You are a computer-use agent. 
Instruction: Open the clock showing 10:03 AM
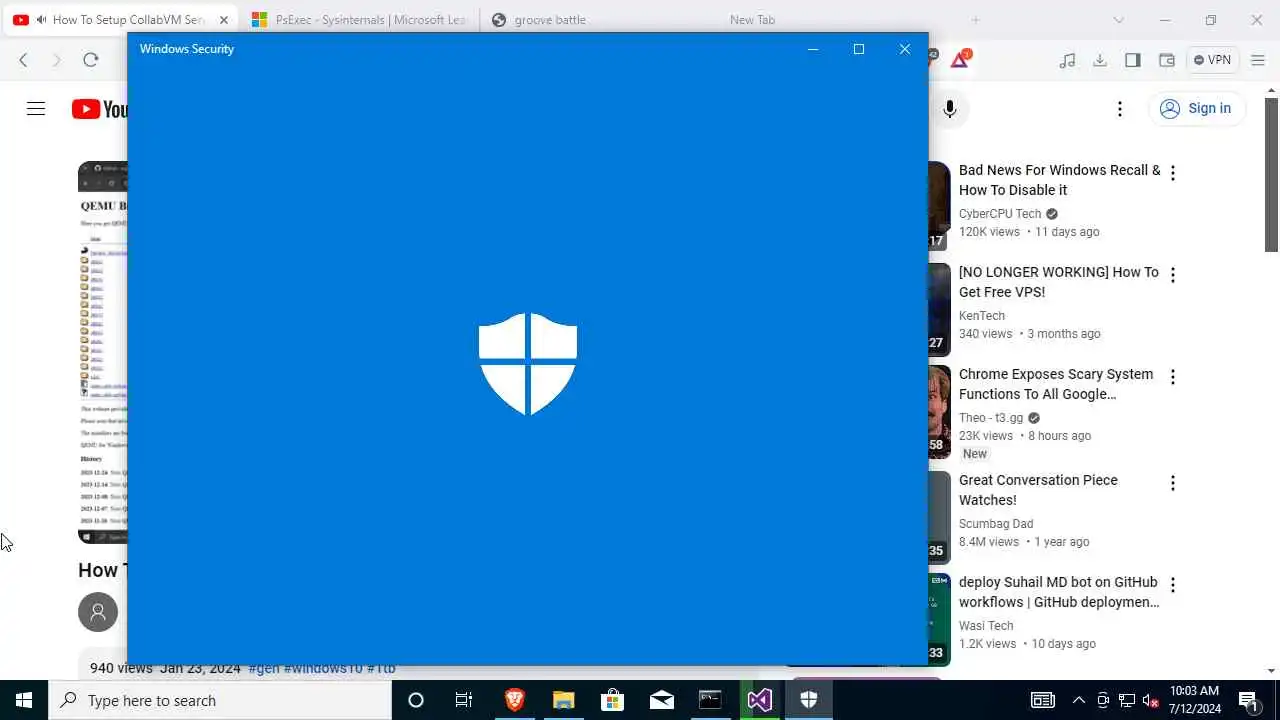click(x=1194, y=700)
